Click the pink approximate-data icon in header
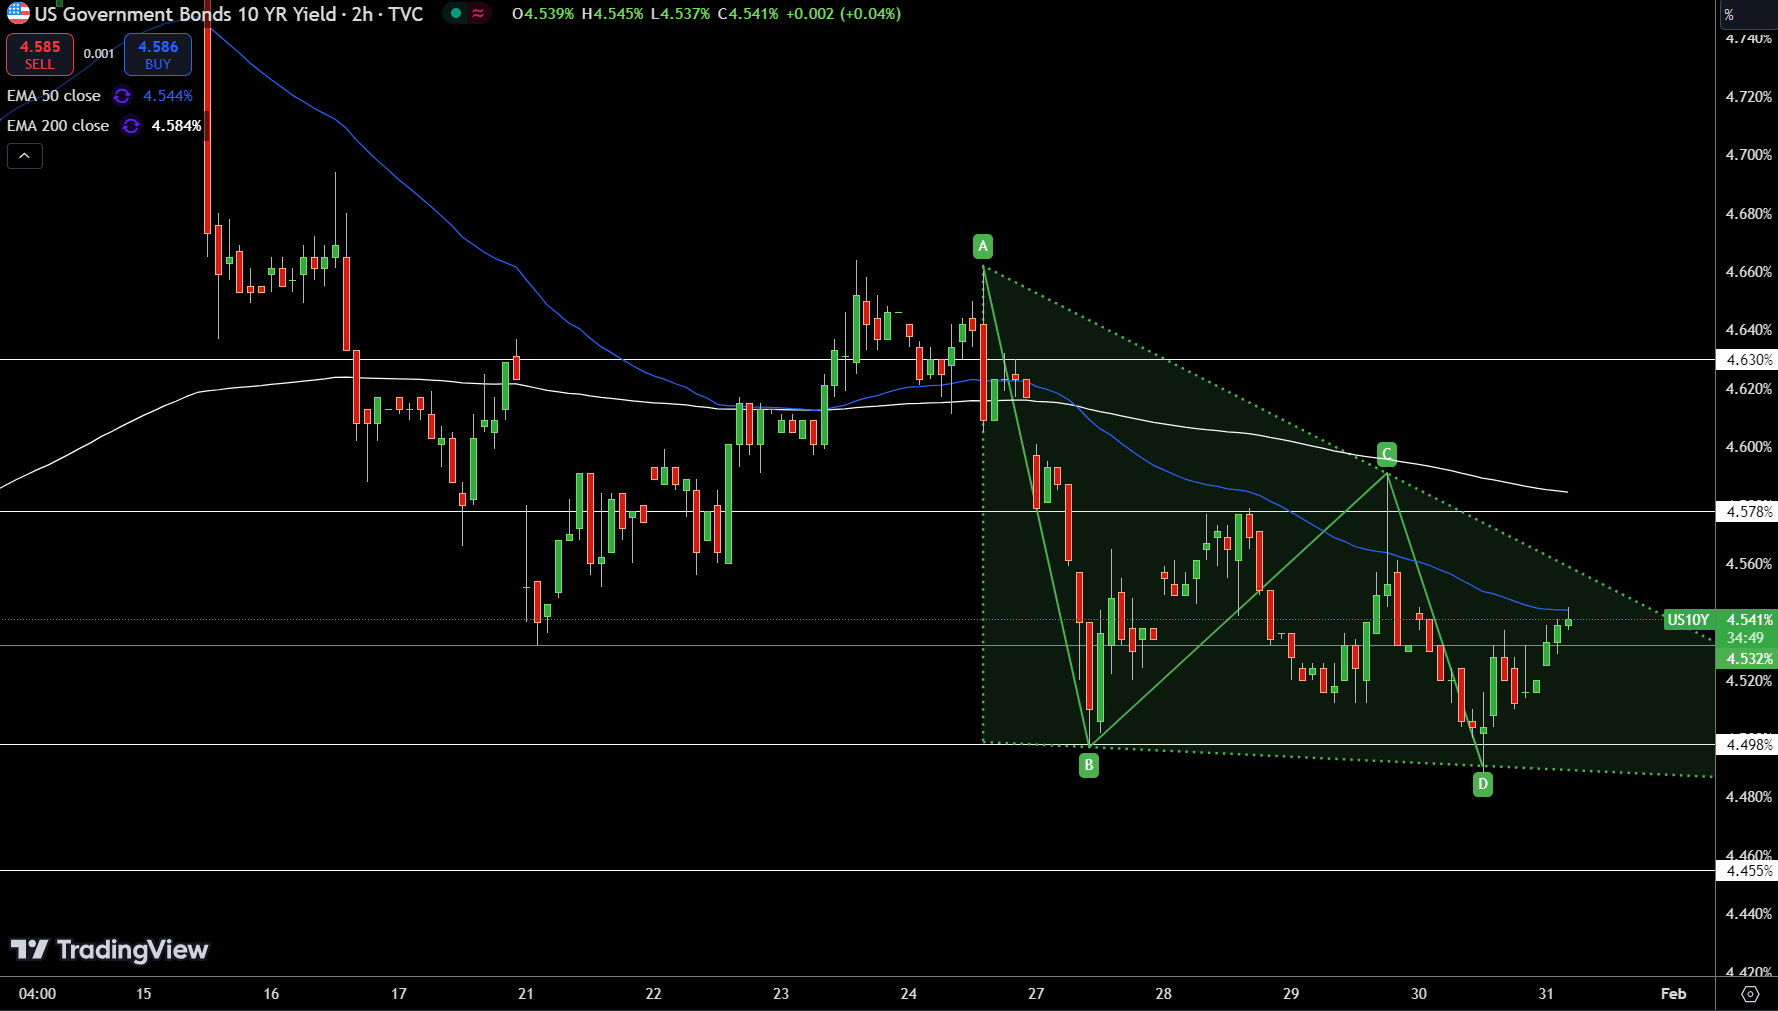This screenshot has height=1011, width=1778. [479, 14]
